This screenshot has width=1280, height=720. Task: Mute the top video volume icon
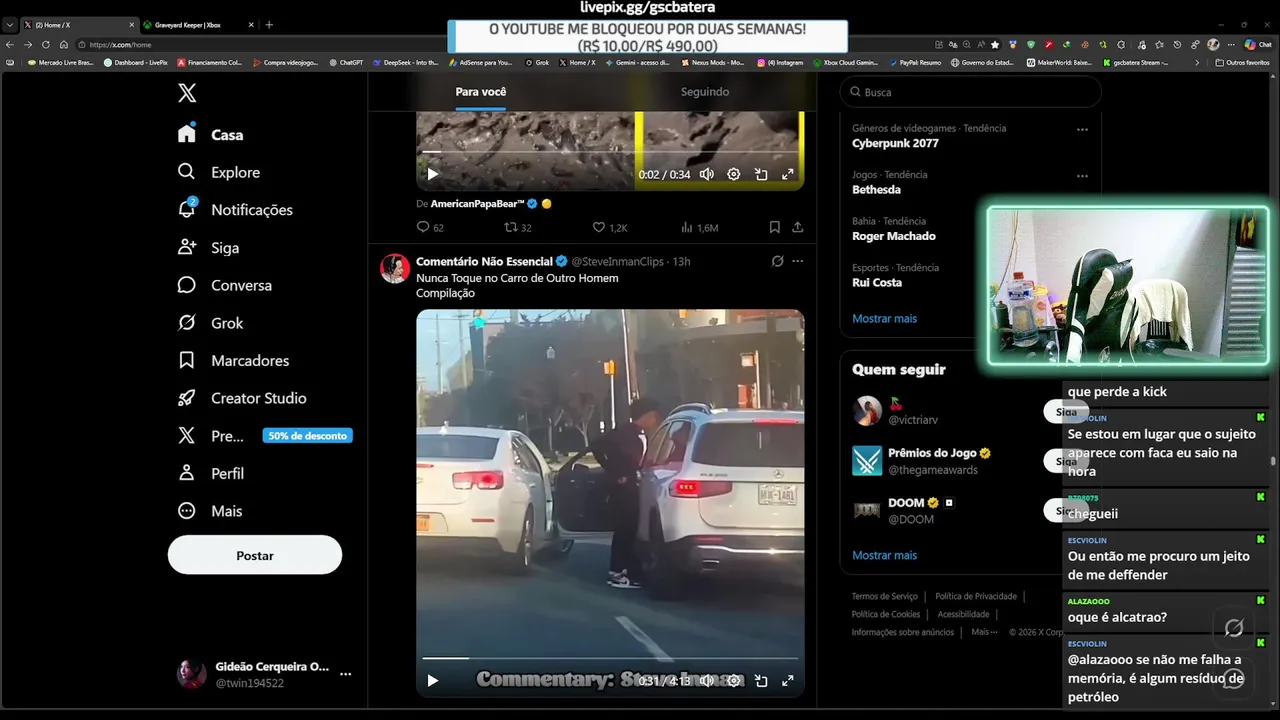point(707,174)
